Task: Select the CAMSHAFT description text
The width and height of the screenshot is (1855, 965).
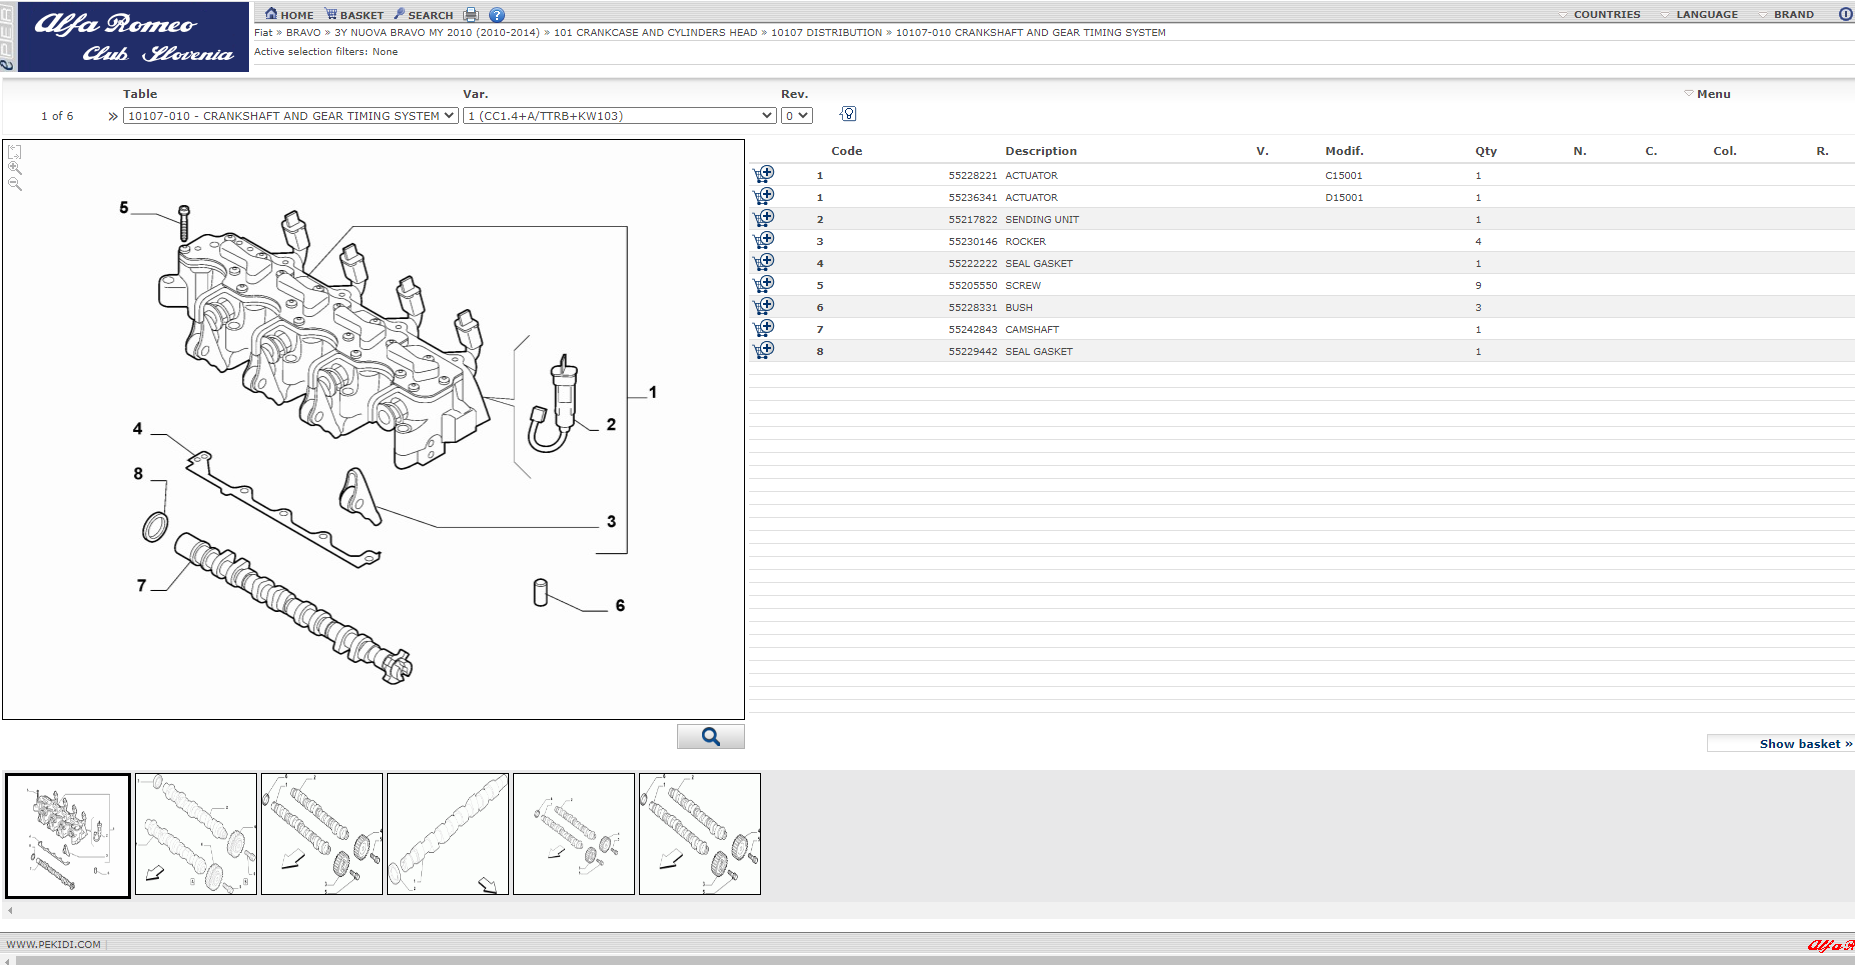Action: point(1032,330)
